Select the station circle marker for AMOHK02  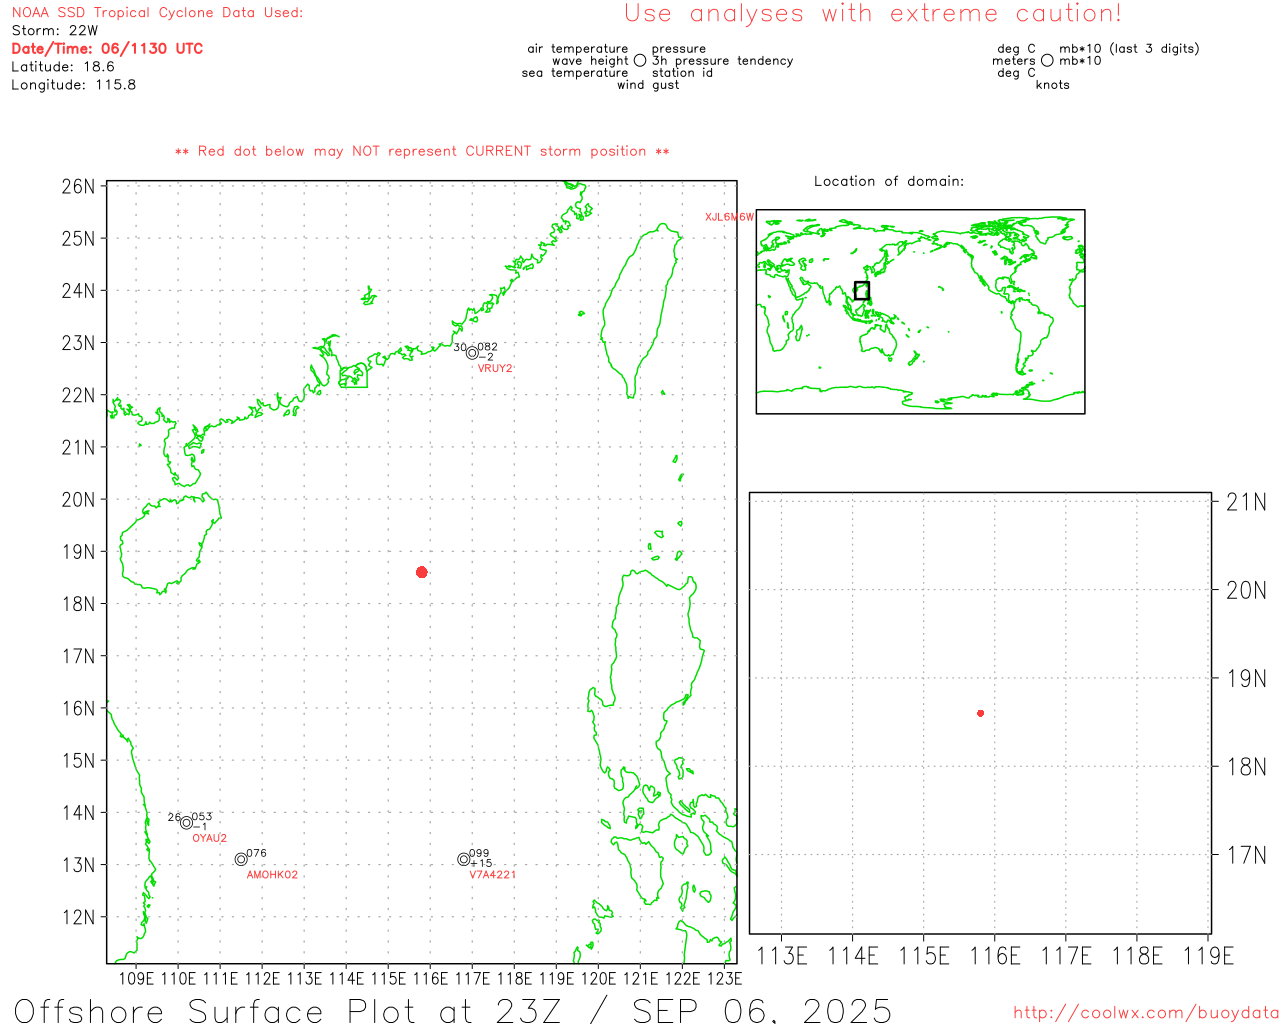241,860
